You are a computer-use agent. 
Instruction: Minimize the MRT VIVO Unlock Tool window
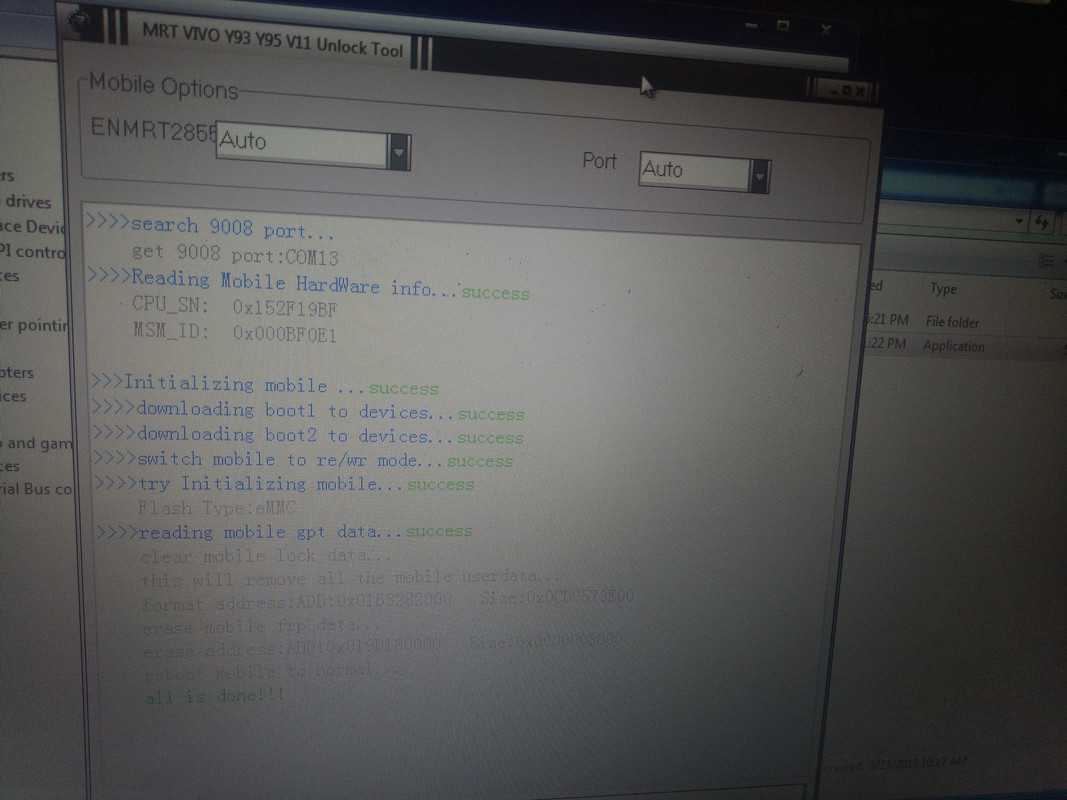pos(751,24)
